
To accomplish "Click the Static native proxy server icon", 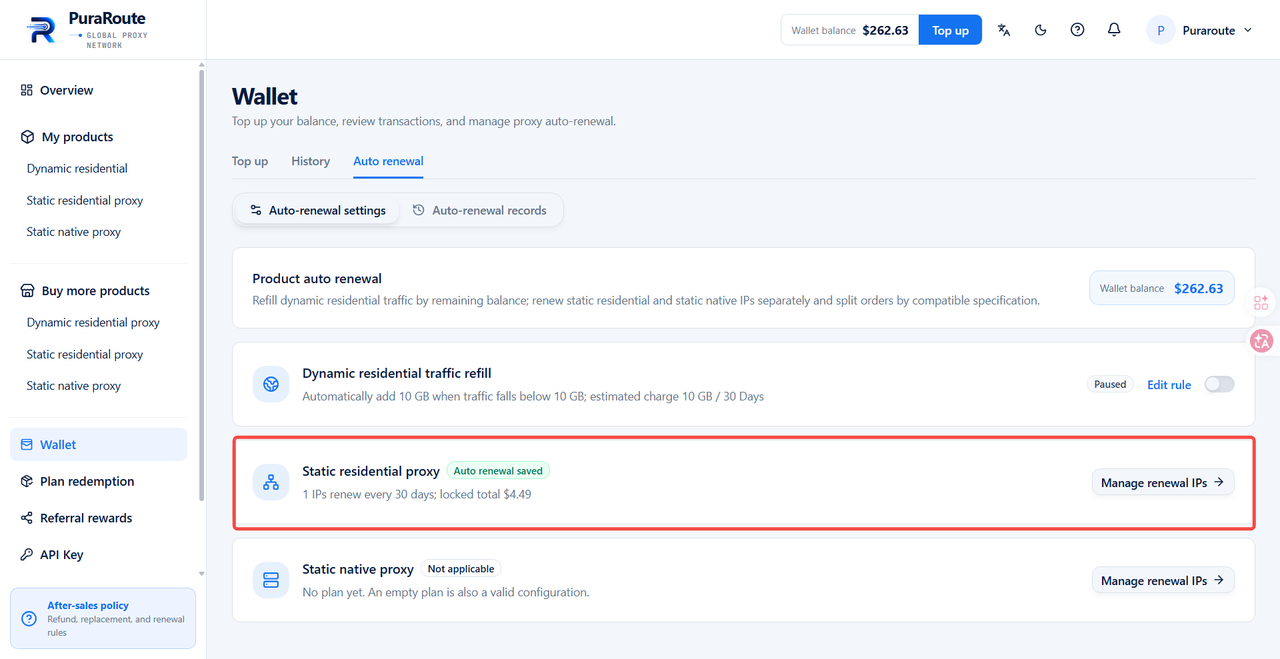I will pos(271,580).
